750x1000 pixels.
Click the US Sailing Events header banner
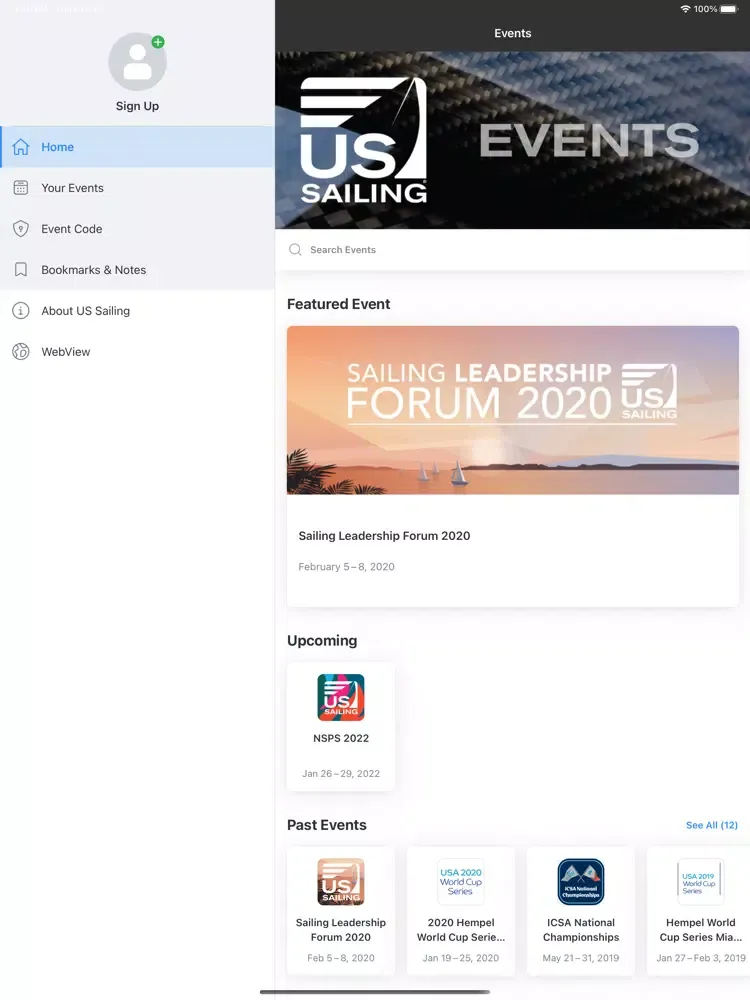pos(513,140)
